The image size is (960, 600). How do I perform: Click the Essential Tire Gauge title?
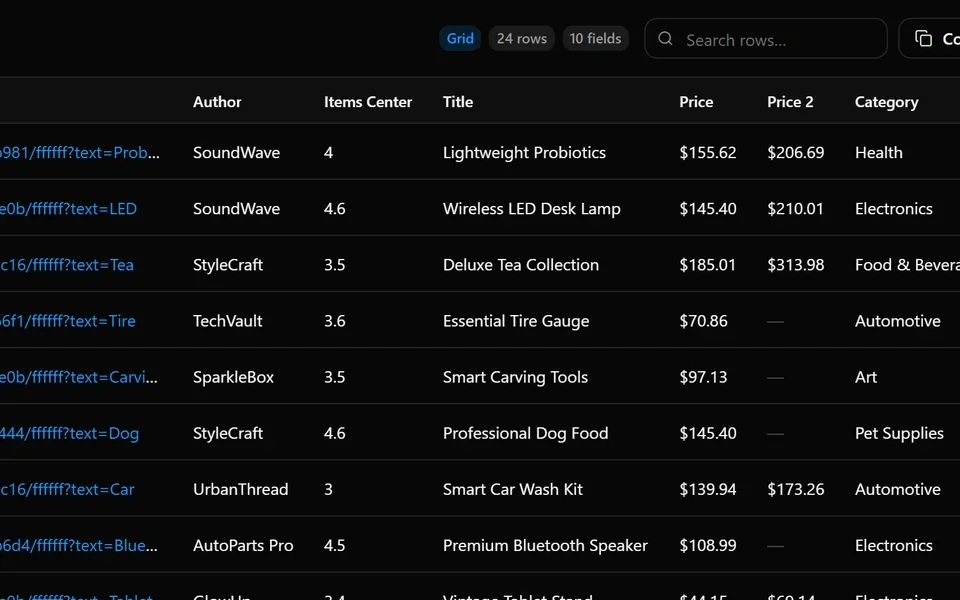[516, 321]
